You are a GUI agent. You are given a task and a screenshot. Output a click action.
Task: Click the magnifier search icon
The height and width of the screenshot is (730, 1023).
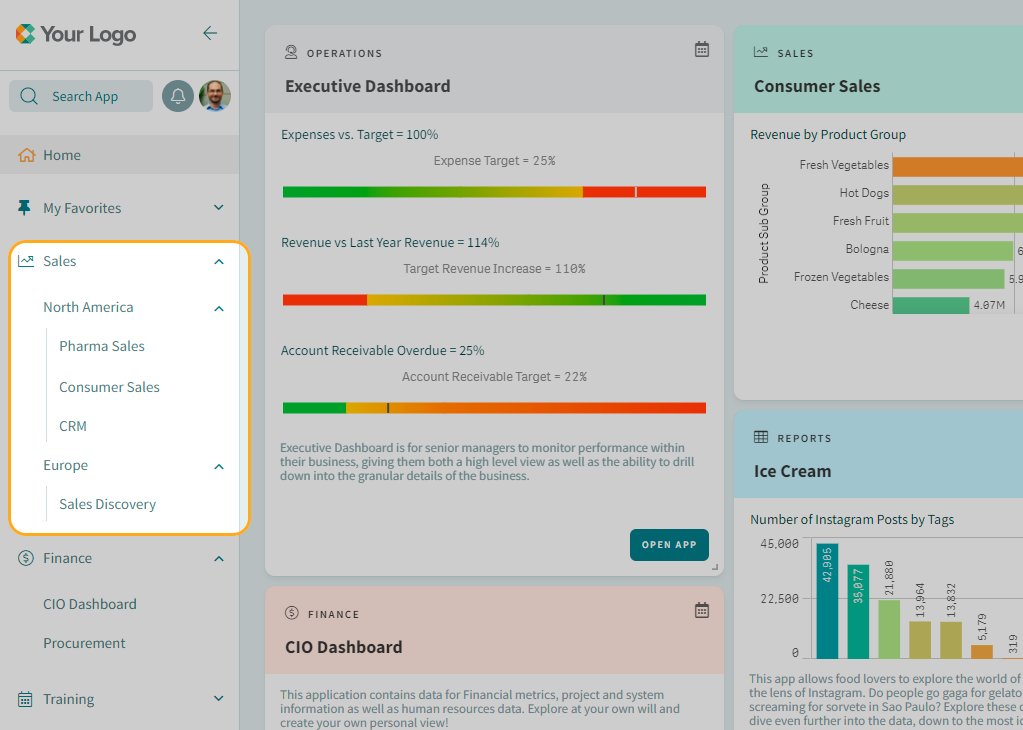(x=29, y=97)
